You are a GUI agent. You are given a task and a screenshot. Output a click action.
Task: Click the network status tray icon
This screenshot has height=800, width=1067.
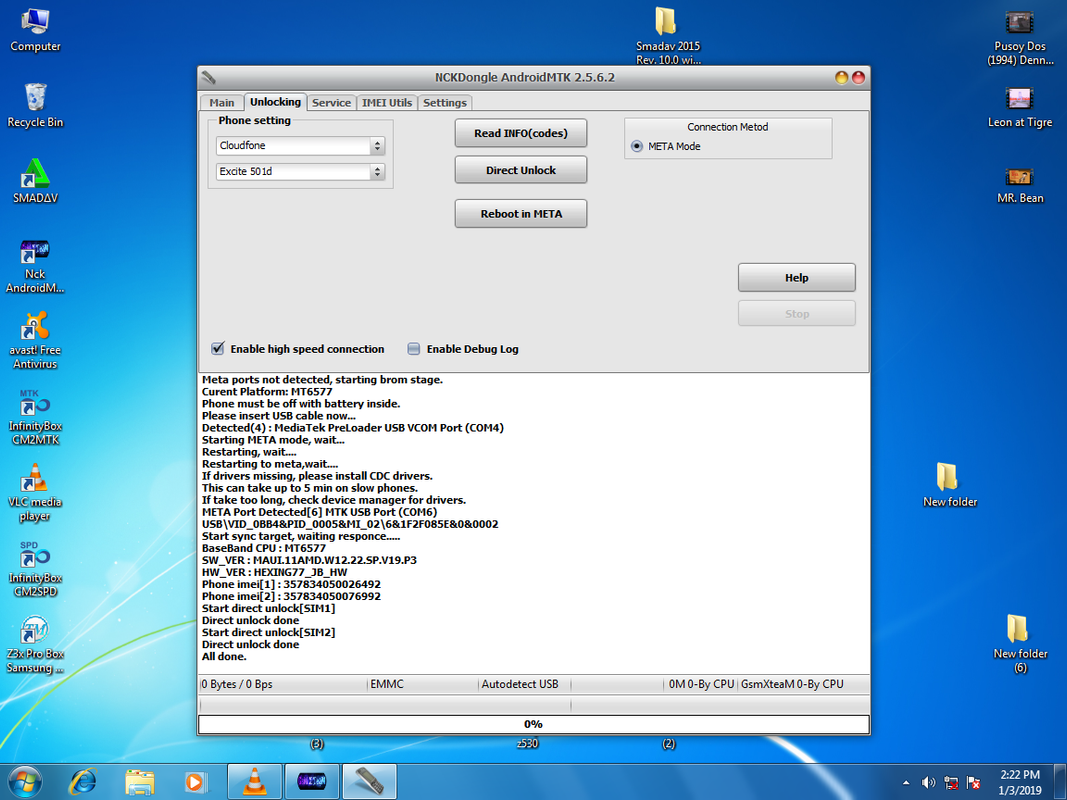[951, 782]
